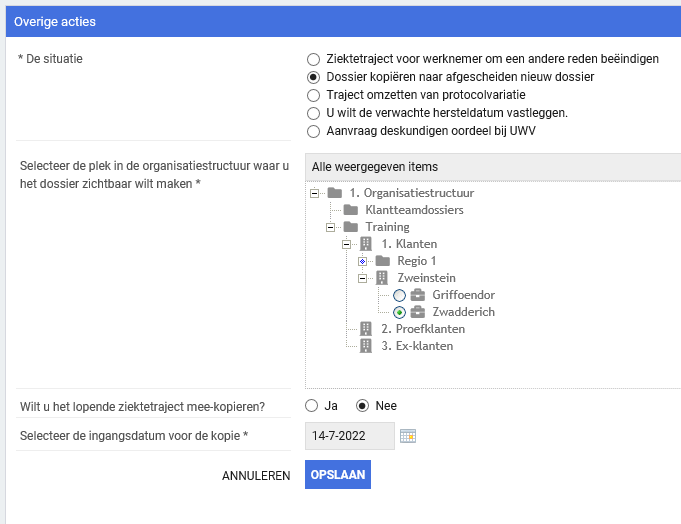Expand the Regio 1 tree node
681x524 pixels.
click(x=363, y=261)
